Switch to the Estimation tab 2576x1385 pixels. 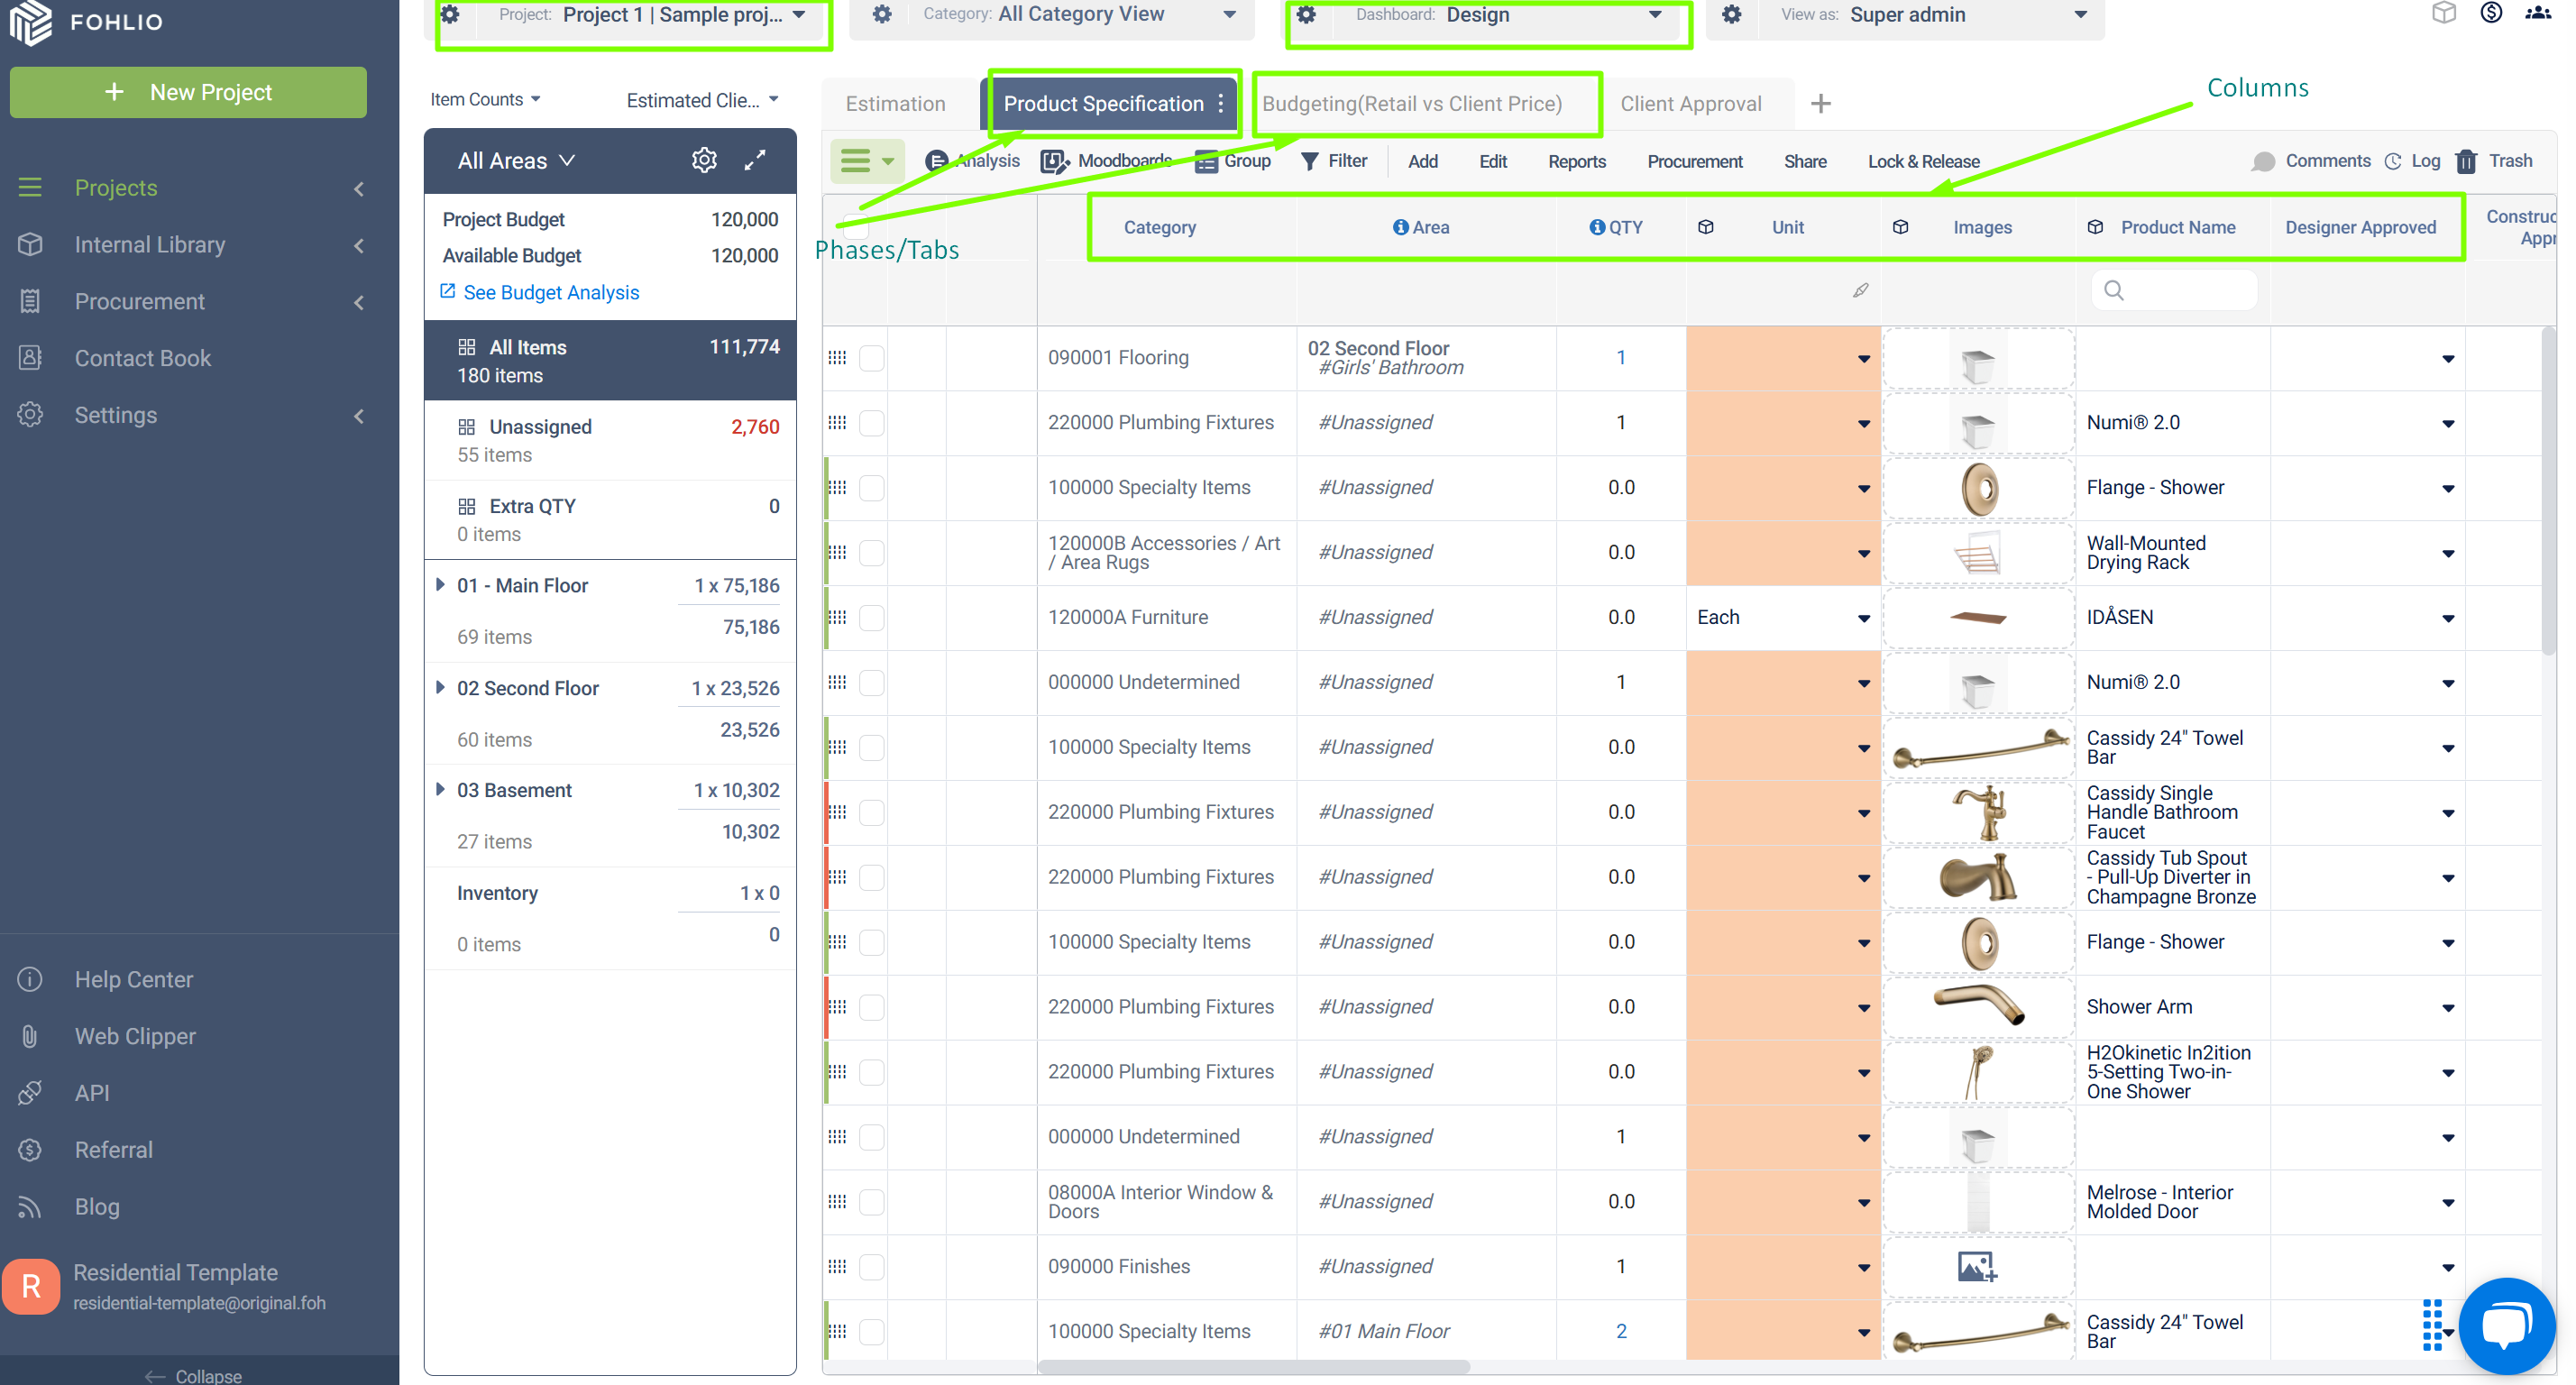(x=895, y=103)
